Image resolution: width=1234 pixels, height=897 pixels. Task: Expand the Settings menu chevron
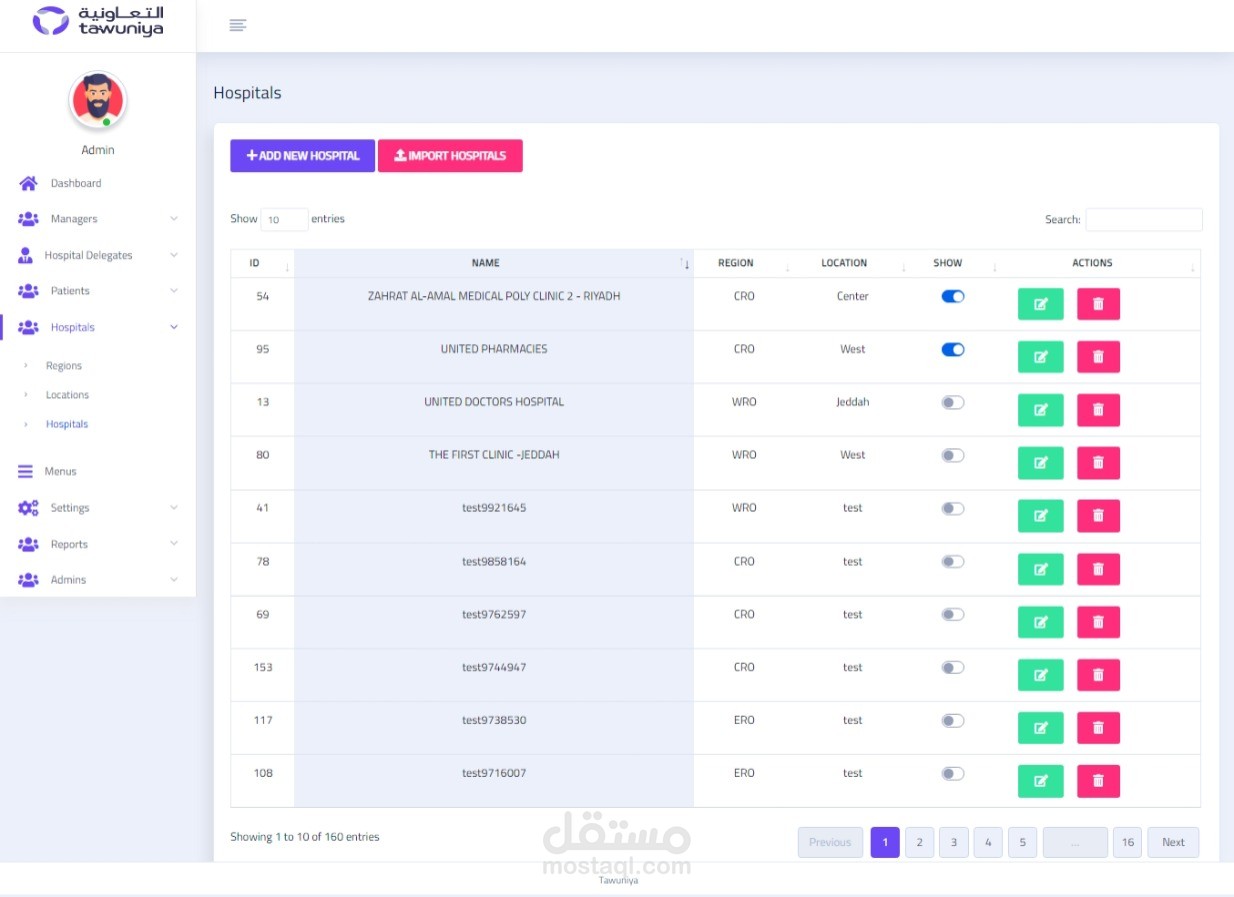tap(174, 508)
